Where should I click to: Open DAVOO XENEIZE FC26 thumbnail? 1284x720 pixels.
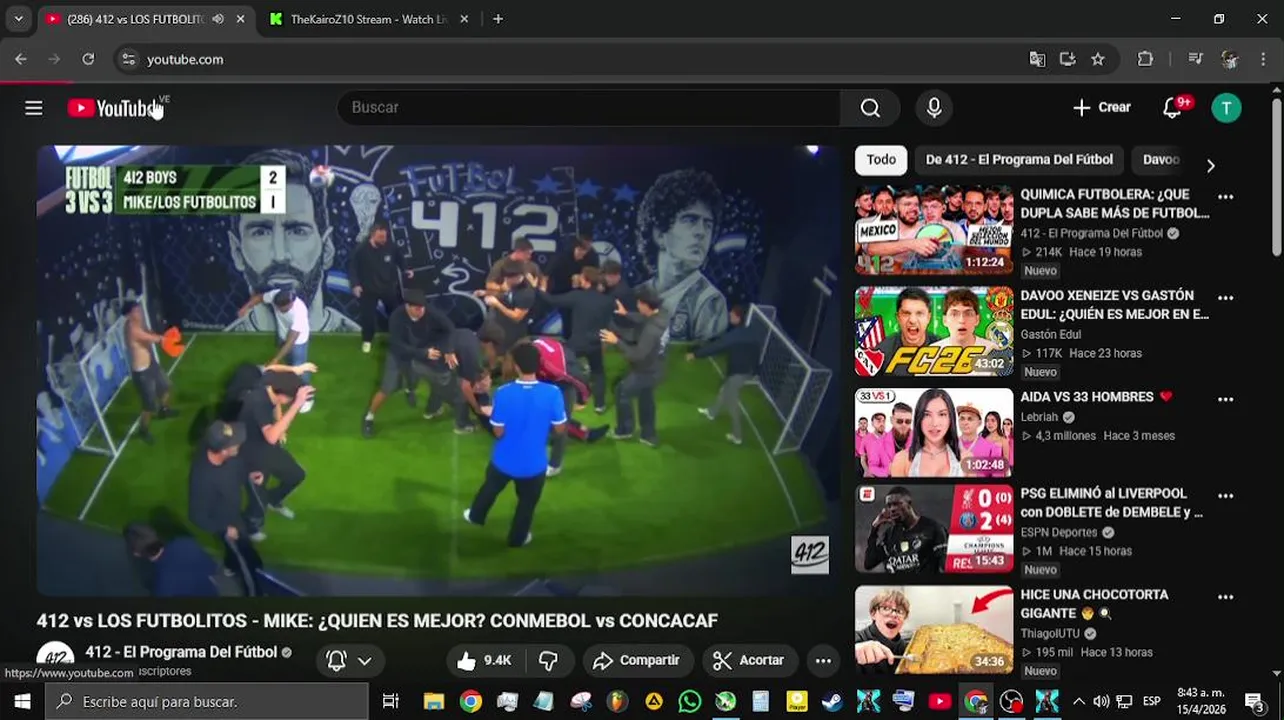934,331
